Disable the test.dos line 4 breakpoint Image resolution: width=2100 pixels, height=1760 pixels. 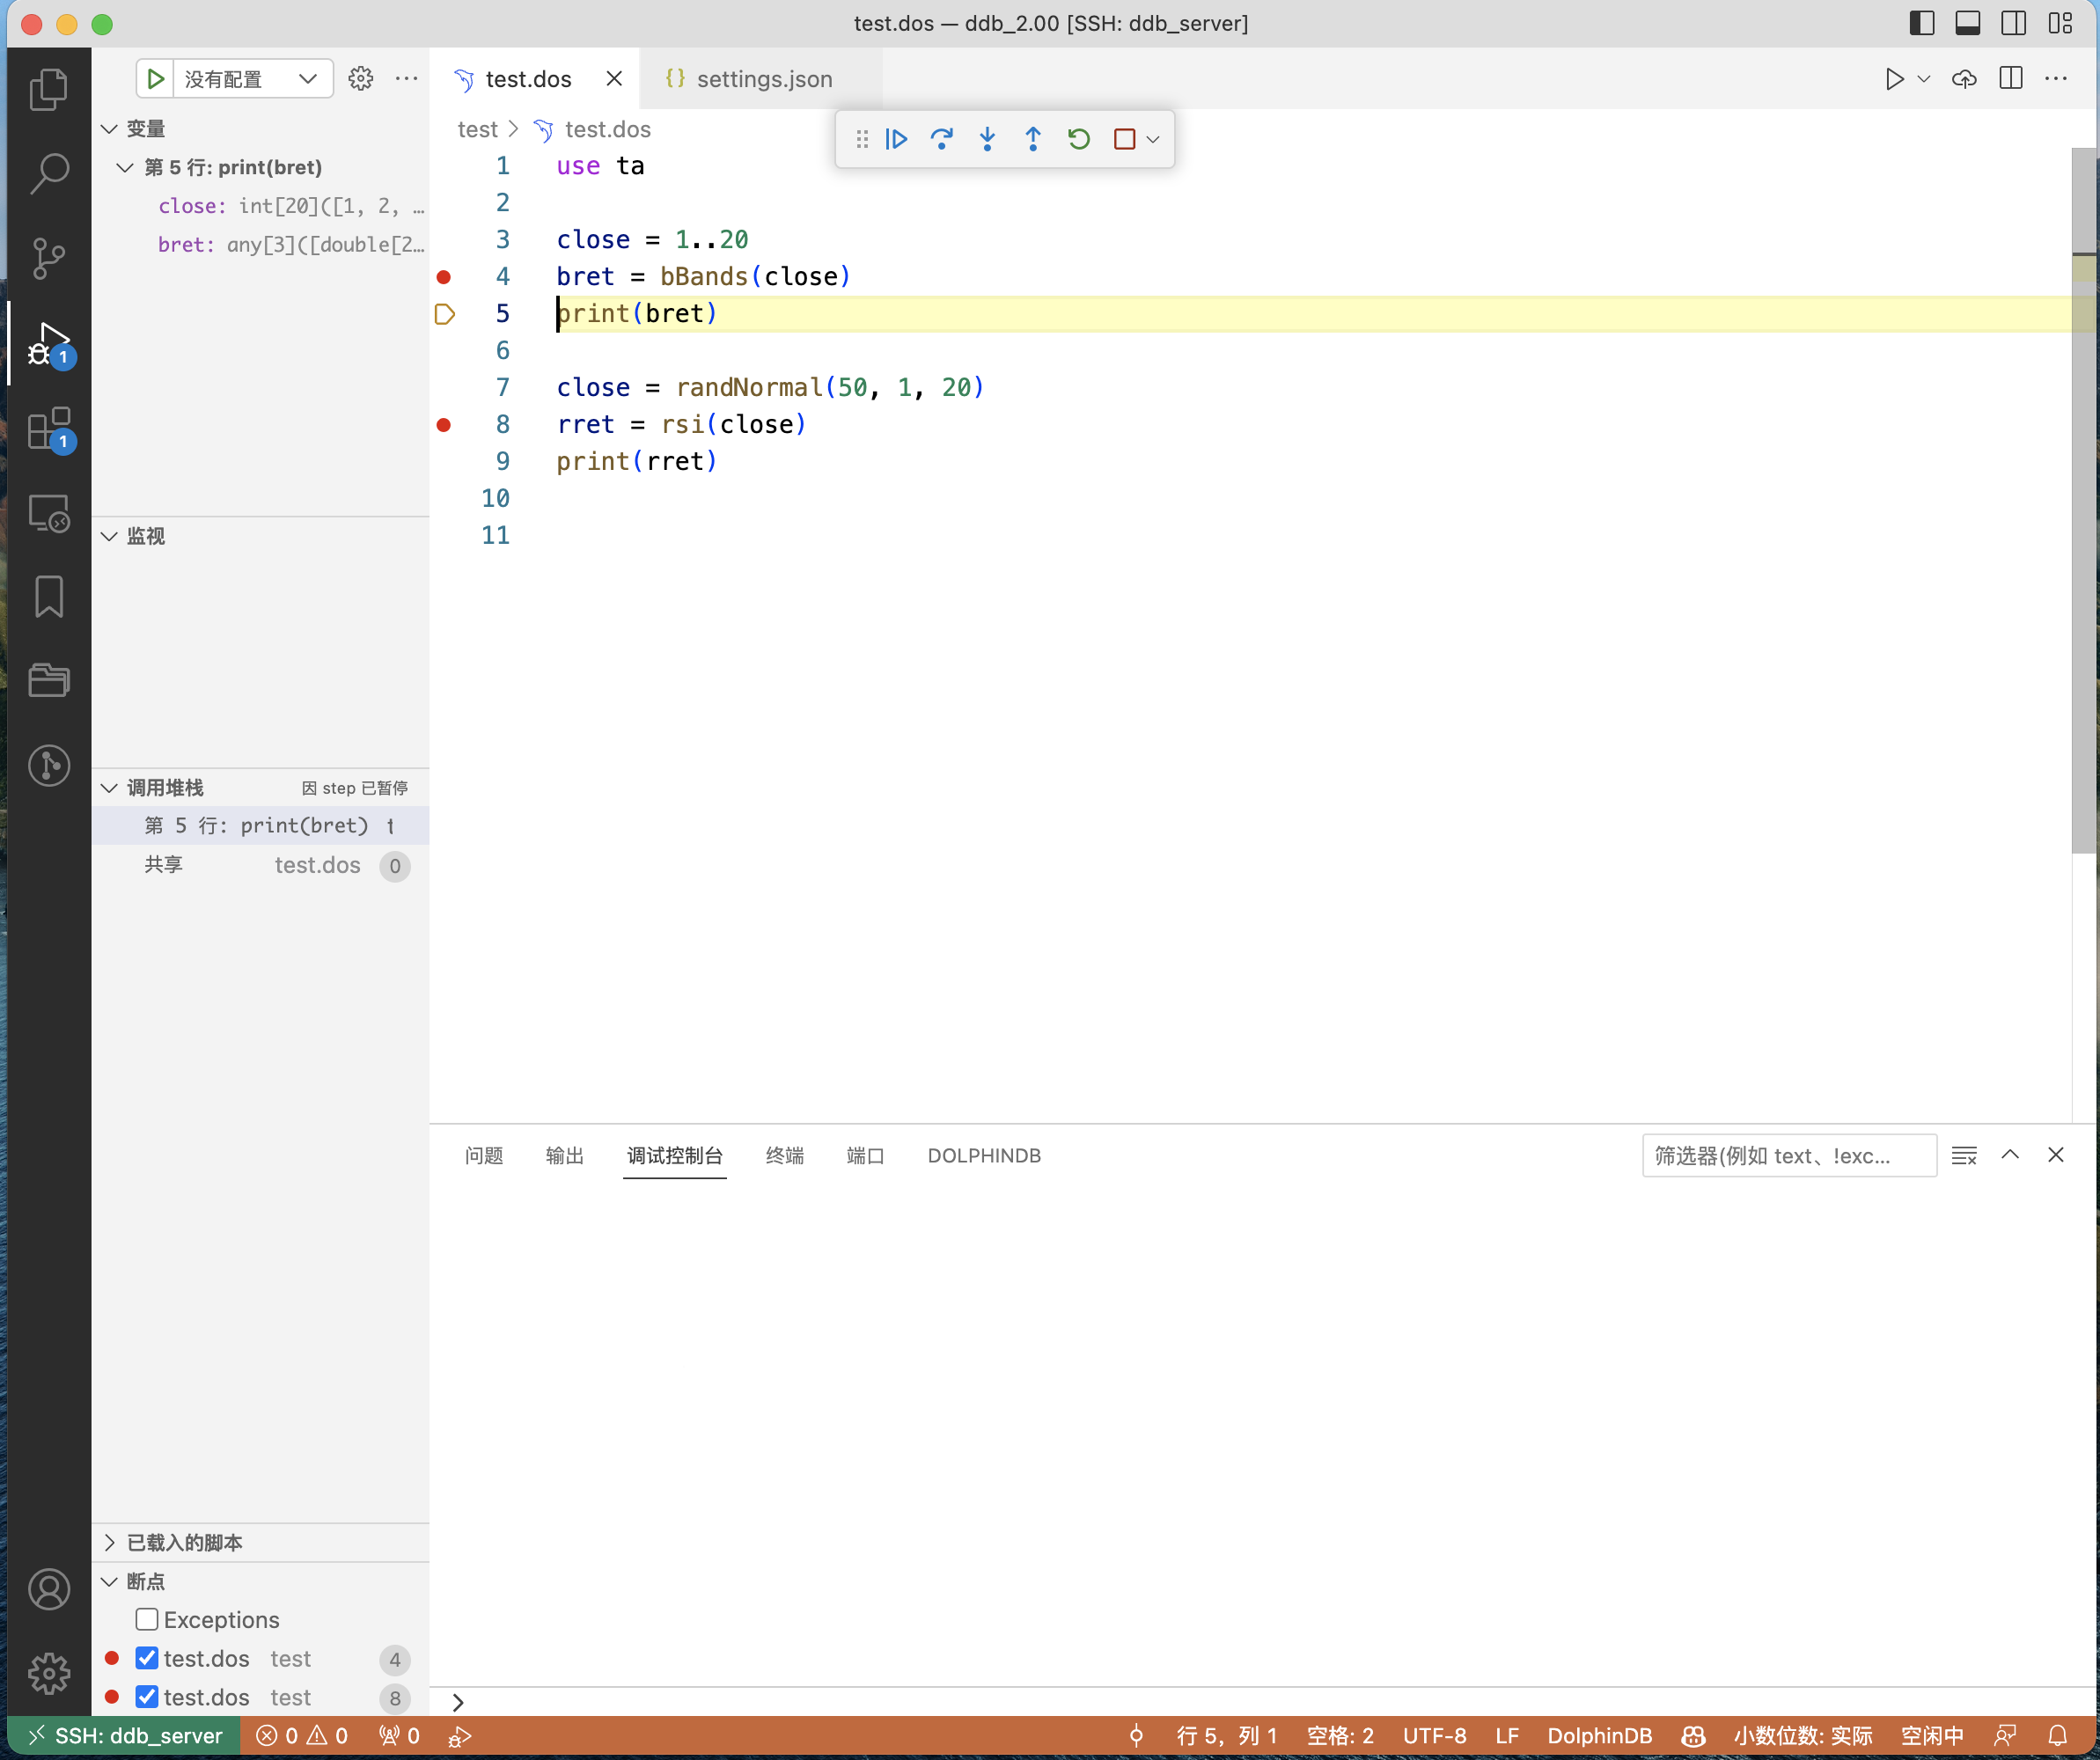pos(147,1658)
